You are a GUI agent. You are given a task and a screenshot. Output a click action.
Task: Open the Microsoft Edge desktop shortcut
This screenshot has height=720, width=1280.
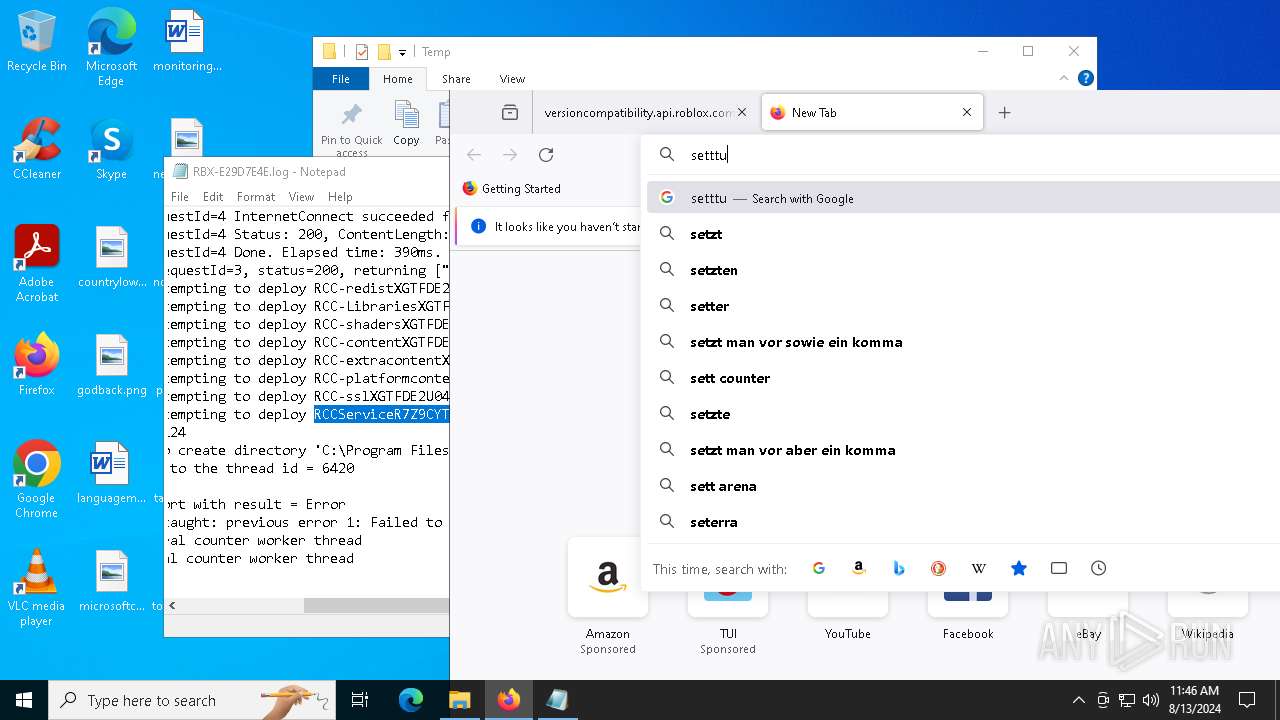pyautogui.click(x=111, y=47)
